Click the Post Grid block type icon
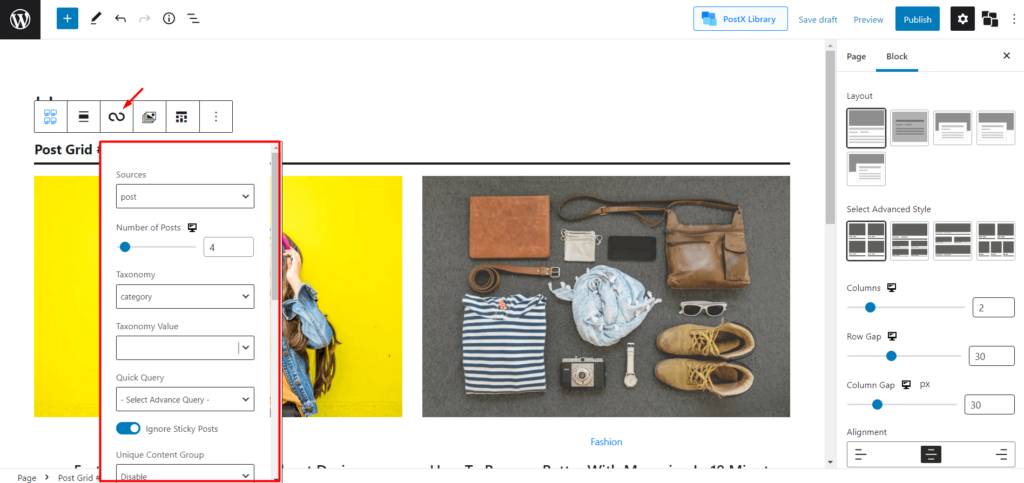1024x483 pixels. (x=50, y=117)
